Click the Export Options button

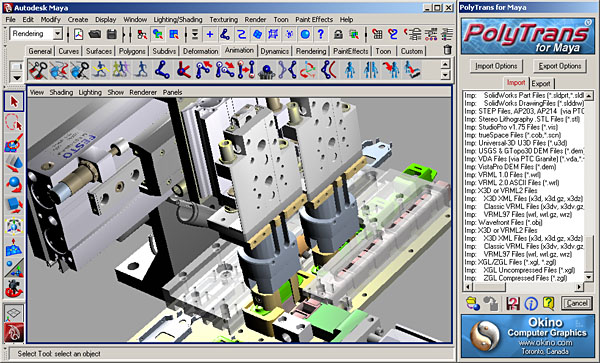pyautogui.click(x=560, y=66)
